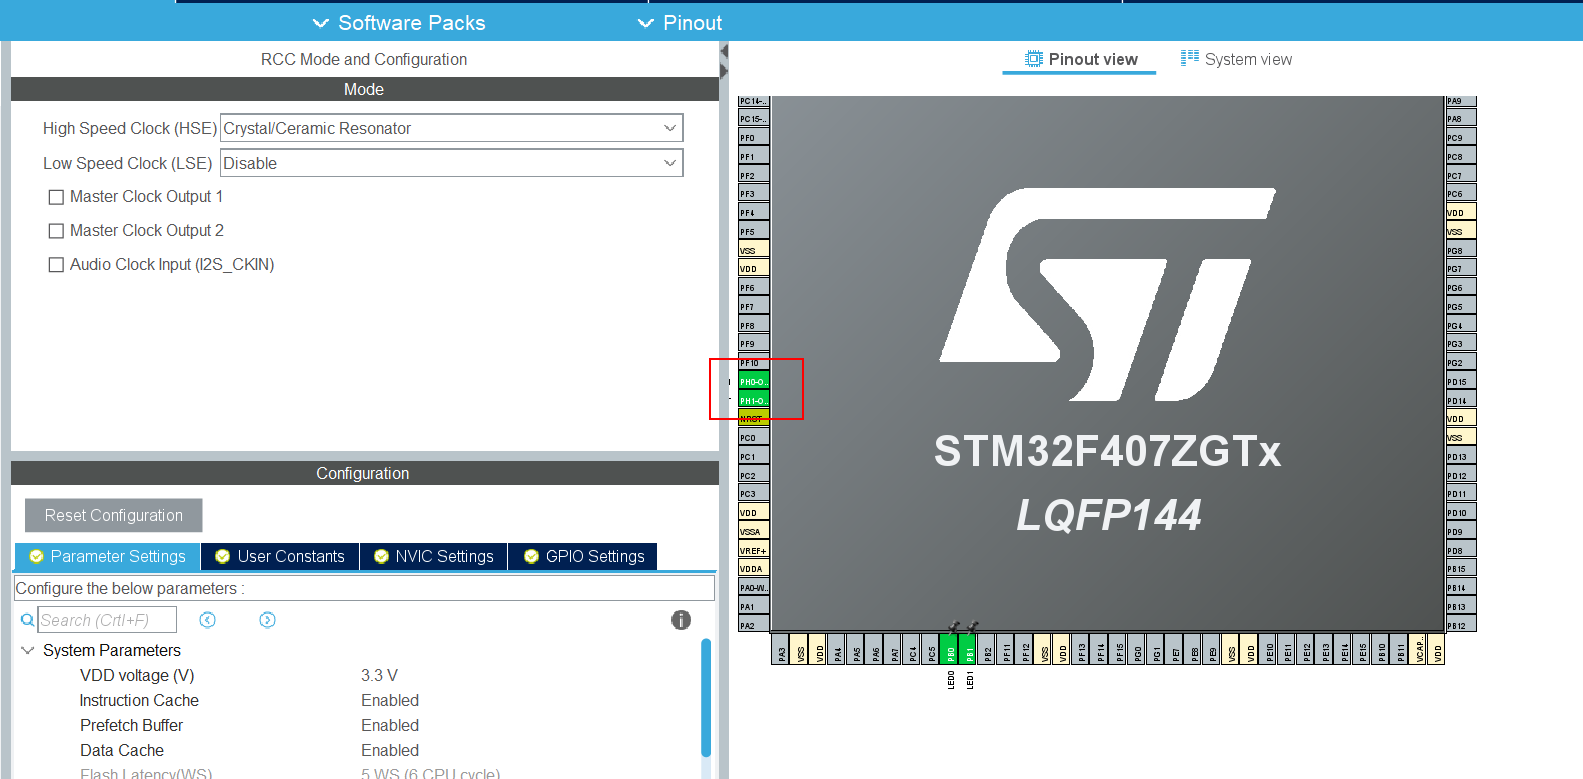Screen dimensions: 1583x779
Task: Click the parameters search field
Action: pos(107,620)
